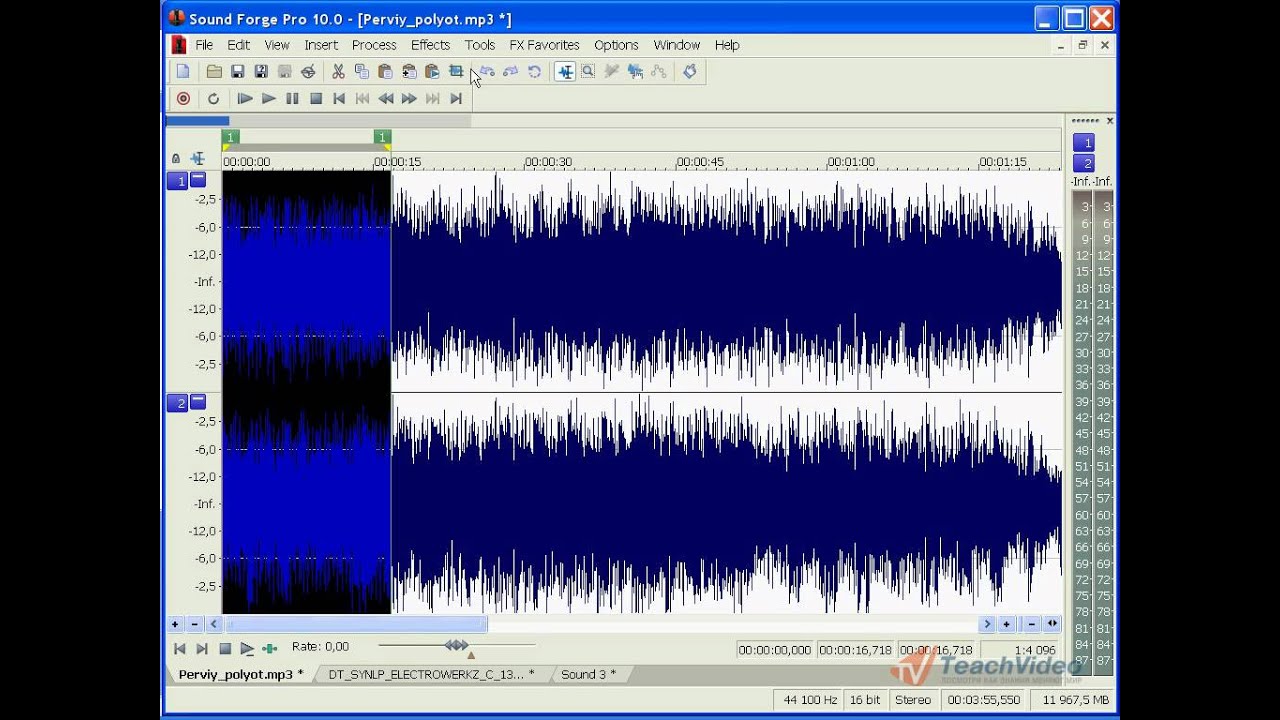Image resolution: width=1280 pixels, height=720 pixels.
Task: Click the Copy icon in toolbar
Action: point(361,71)
